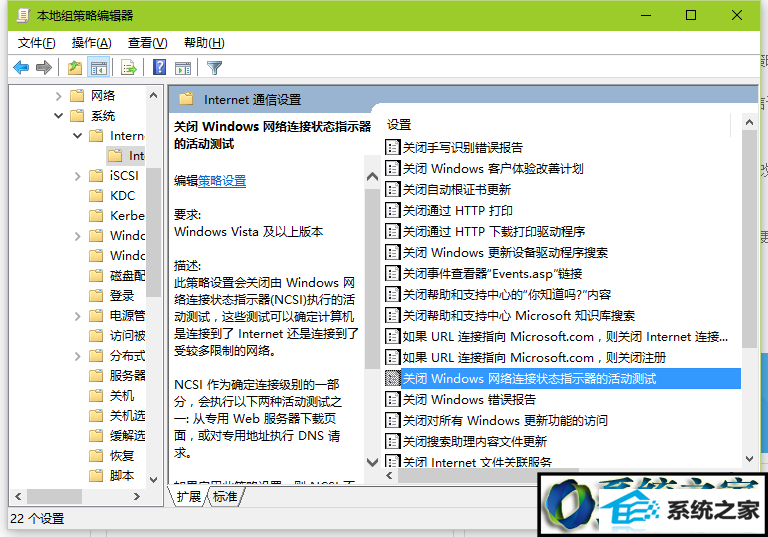Click the 设置 column header
Image resolution: width=768 pixels, height=537 pixels.
399,124
